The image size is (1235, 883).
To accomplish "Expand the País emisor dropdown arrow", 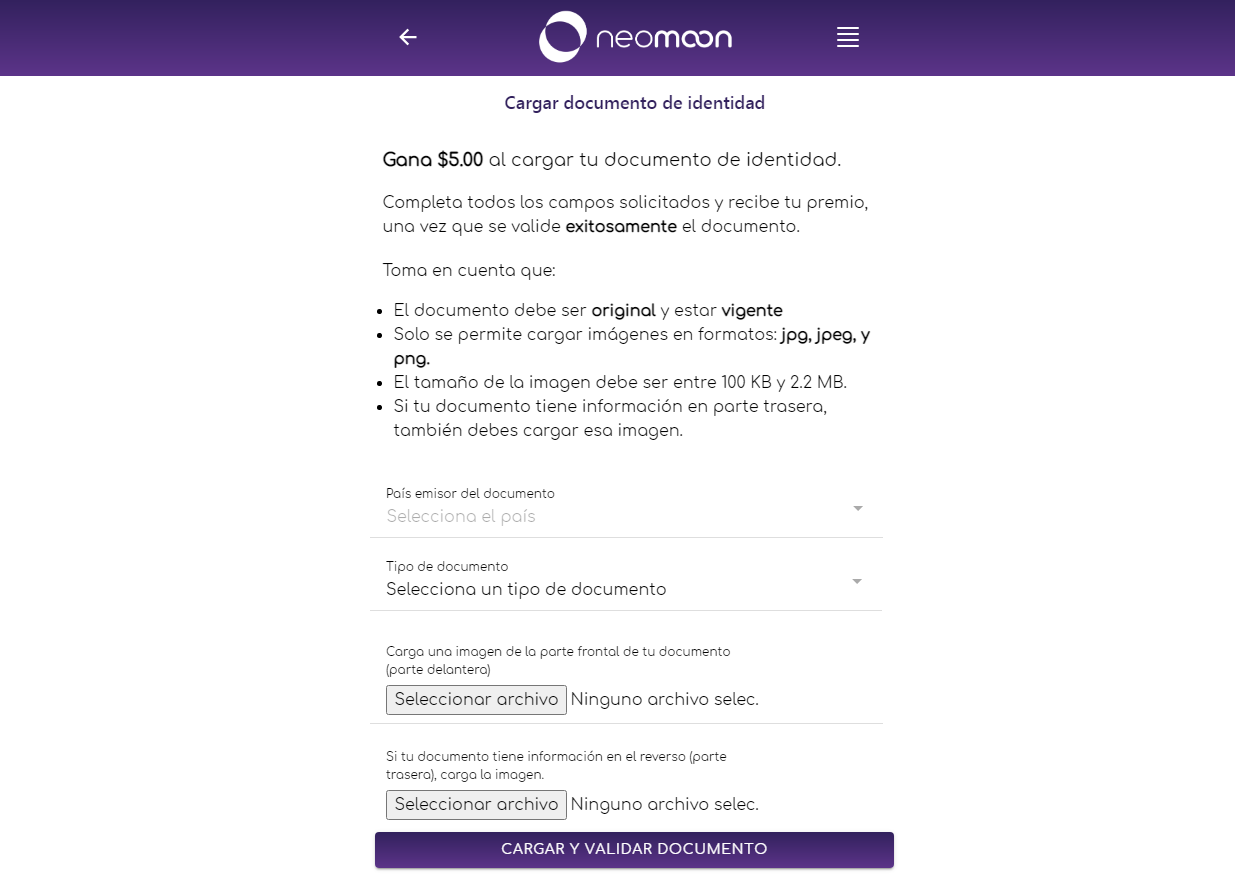I will click(x=858, y=508).
